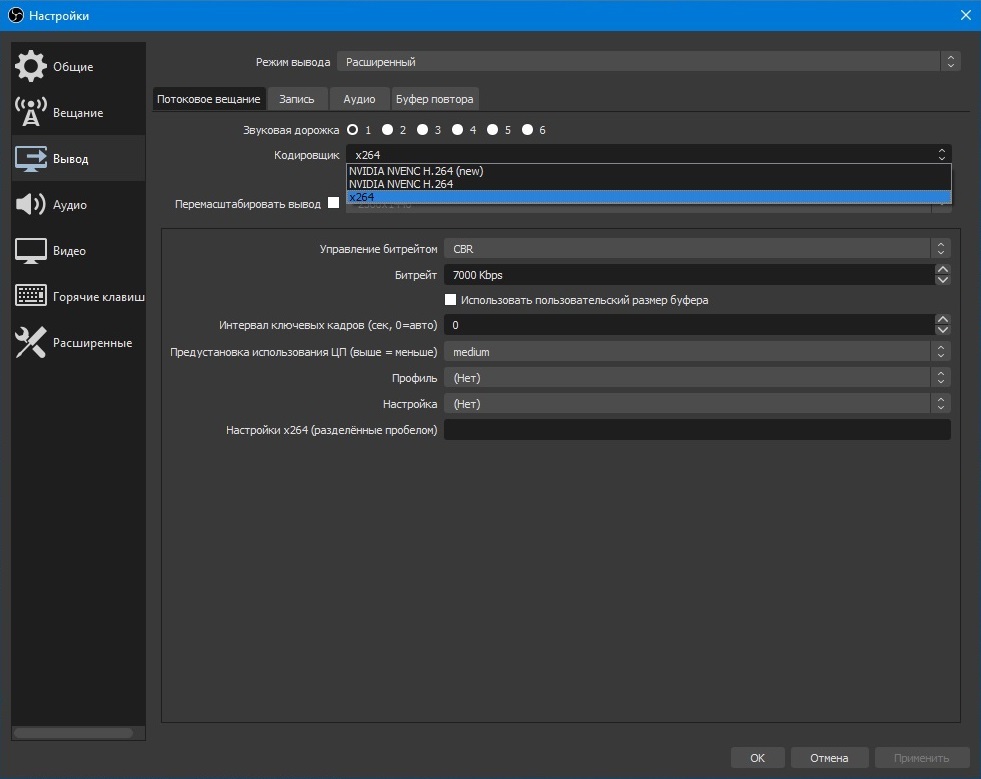Focus the Настройки x264 options text field
Screen dimensions: 981x779
point(697,430)
